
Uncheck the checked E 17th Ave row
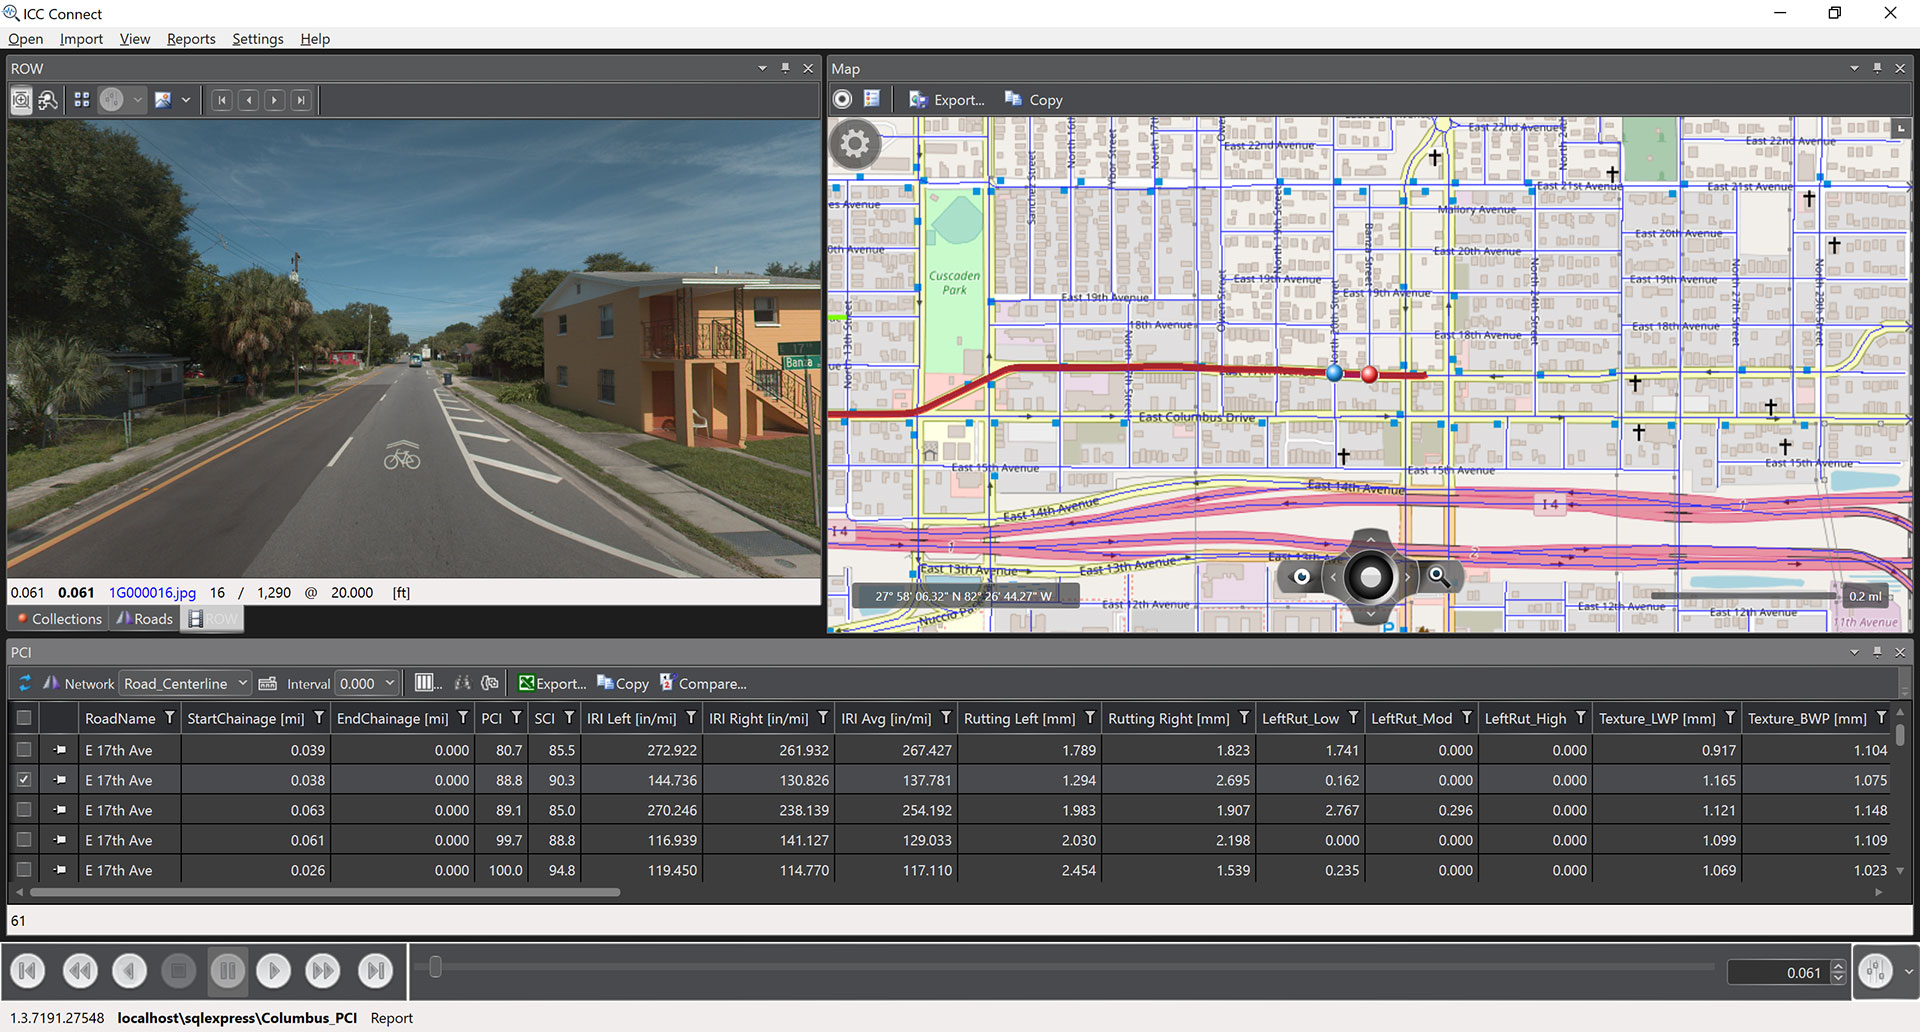(x=24, y=780)
